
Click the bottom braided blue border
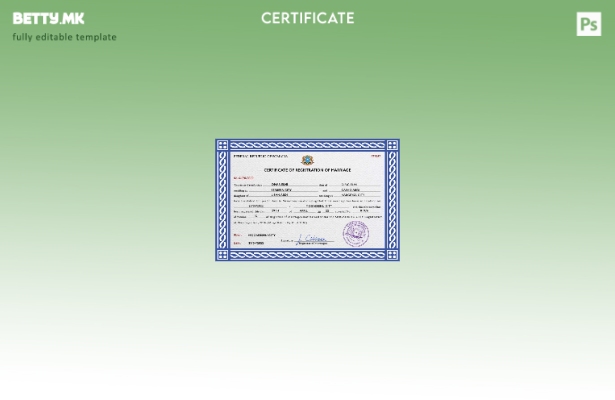pyautogui.click(x=307, y=255)
